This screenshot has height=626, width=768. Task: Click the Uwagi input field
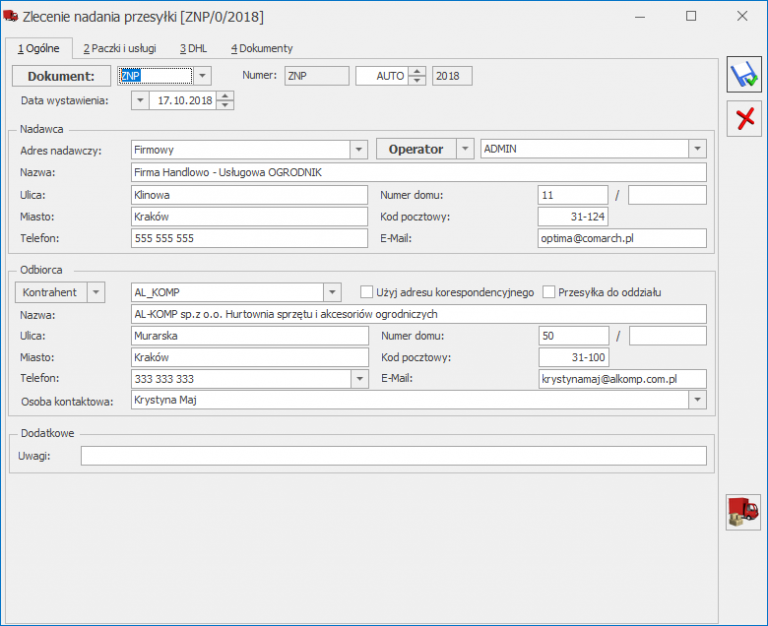[394, 456]
